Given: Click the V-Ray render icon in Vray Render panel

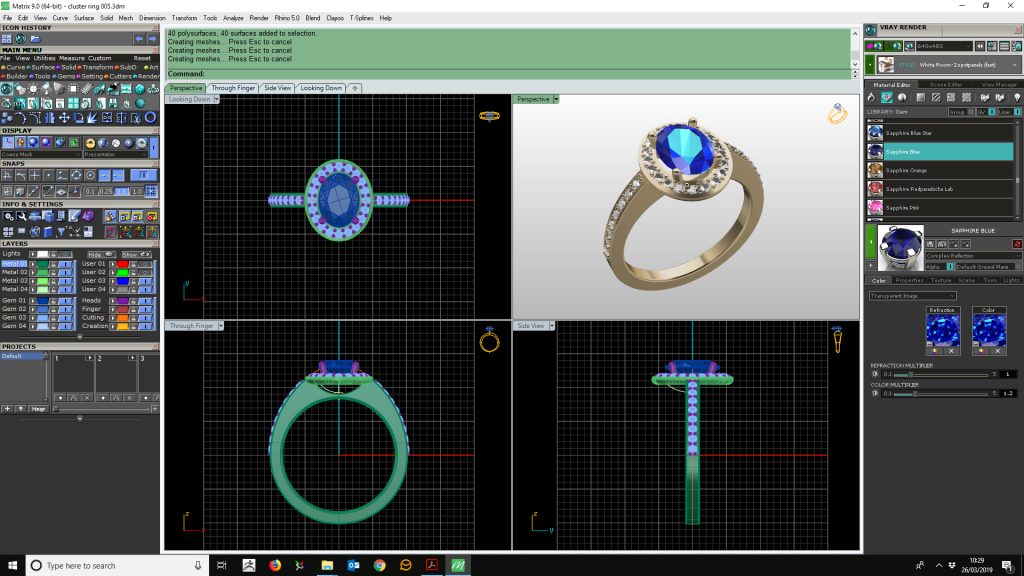Looking at the screenshot, I should click(x=870, y=30).
